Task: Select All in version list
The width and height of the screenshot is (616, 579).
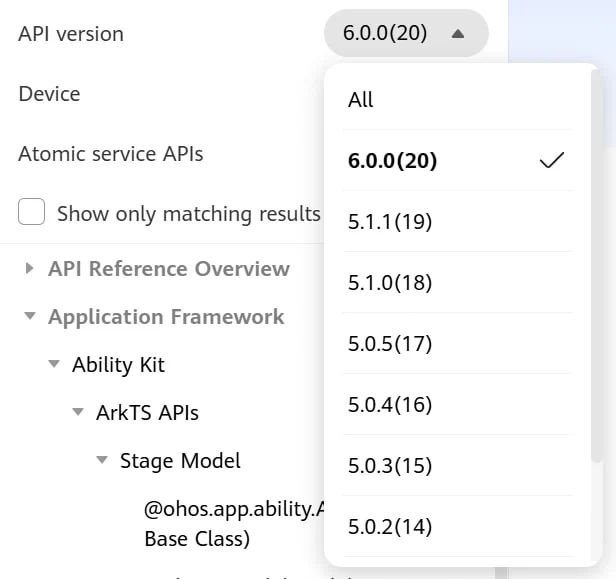Action: [458, 99]
